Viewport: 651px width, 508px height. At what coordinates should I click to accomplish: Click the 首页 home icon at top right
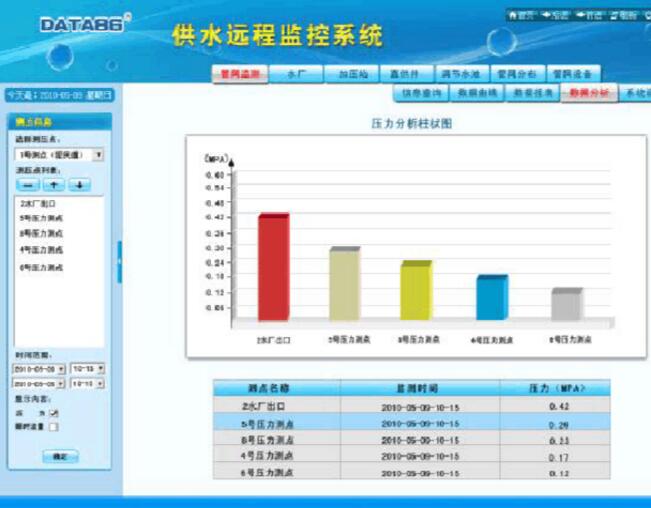click(520, 16)
